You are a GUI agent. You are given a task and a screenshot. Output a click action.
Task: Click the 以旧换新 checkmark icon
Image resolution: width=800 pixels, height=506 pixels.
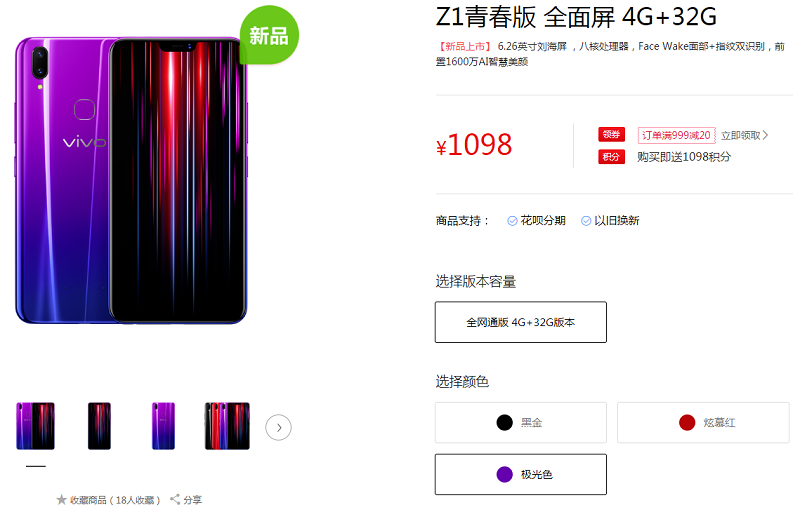(586, 221)
